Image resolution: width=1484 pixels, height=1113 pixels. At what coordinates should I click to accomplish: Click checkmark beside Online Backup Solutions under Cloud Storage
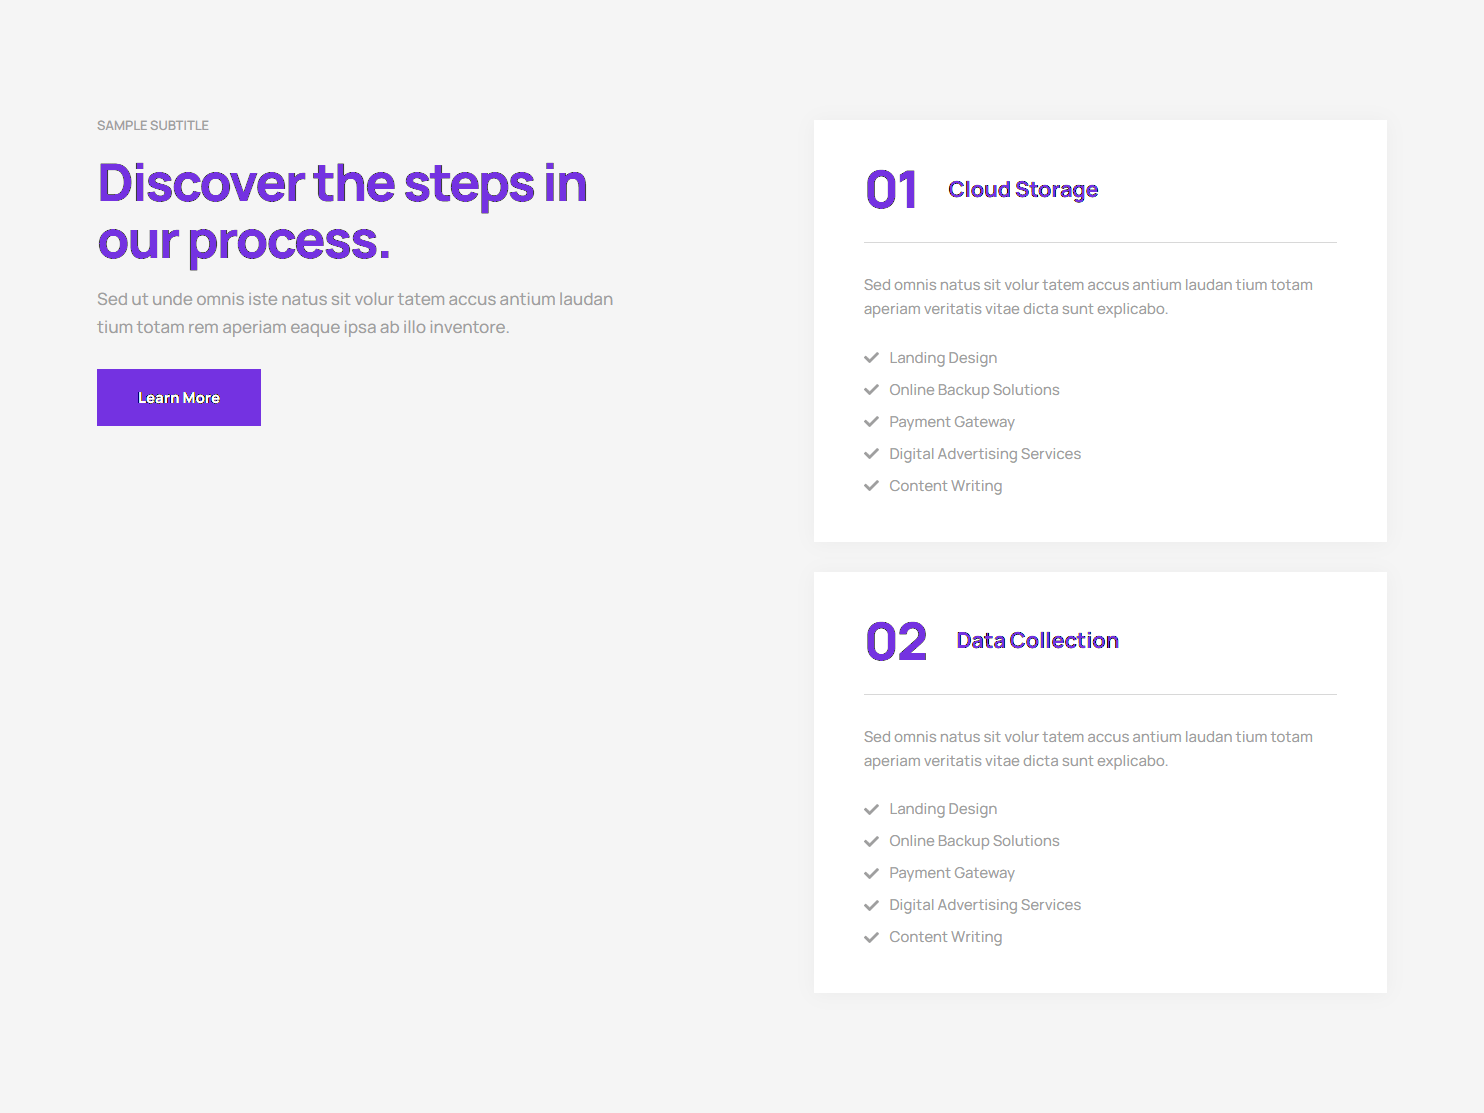coord(871,390)
